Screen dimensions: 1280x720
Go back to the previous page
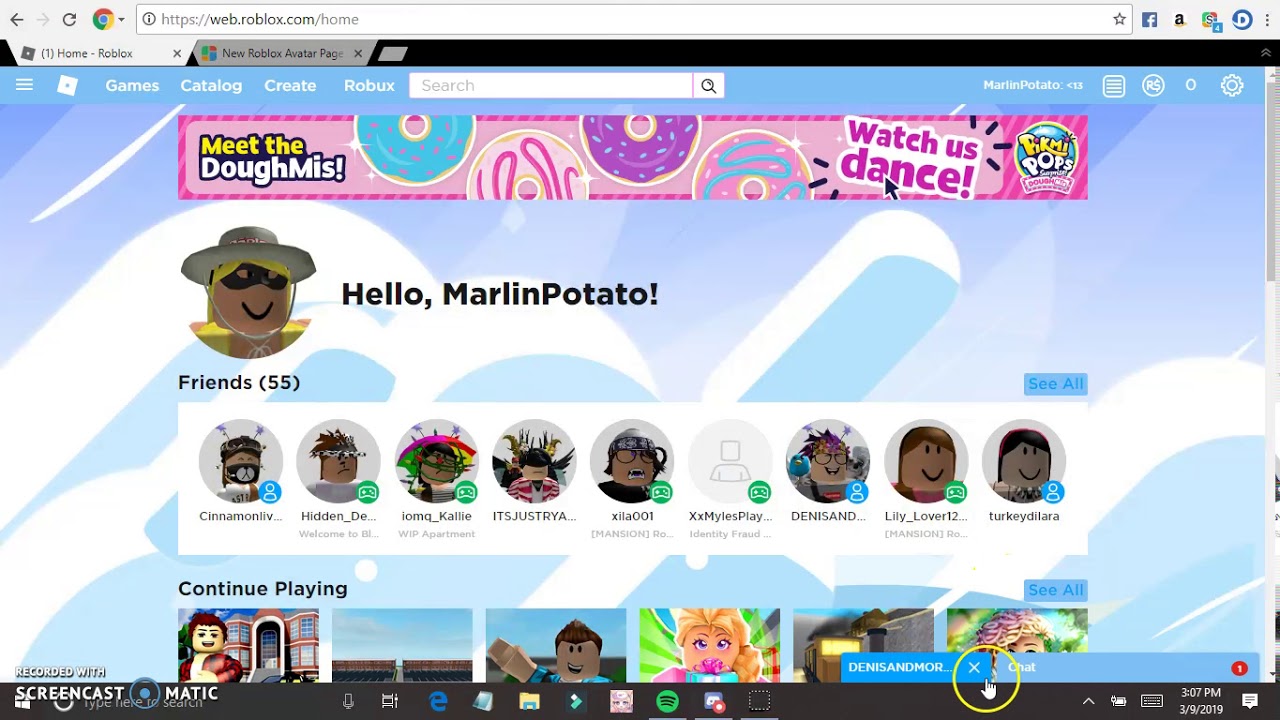16,19
